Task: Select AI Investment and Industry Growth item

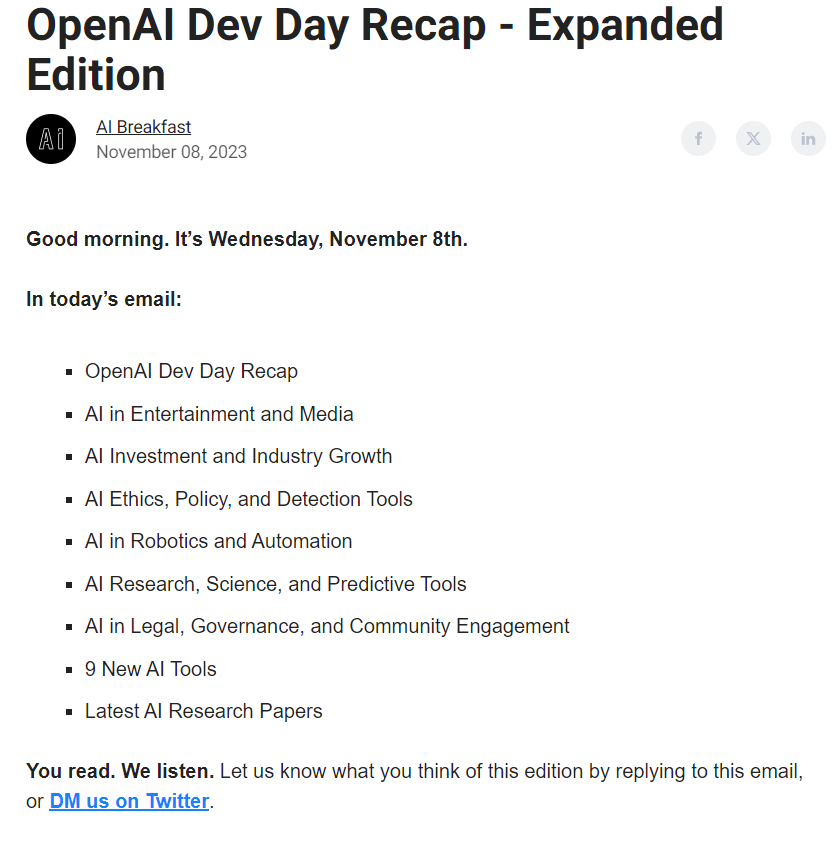Action: (x=238, y=456)
